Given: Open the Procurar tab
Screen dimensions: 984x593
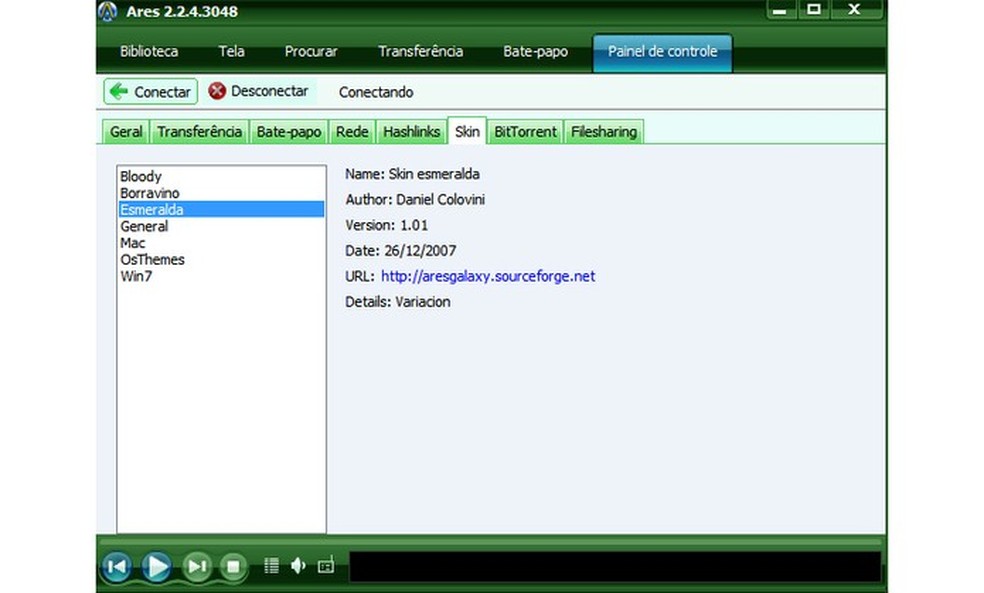Looking at the screenshot, I should [311, 51].
